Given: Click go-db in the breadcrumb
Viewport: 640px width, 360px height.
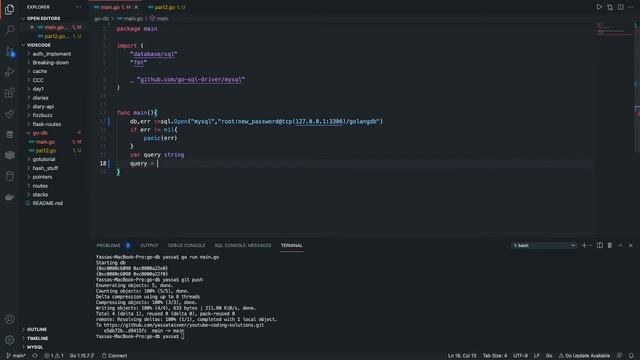Looking at the screenshot, I should 102,18.
